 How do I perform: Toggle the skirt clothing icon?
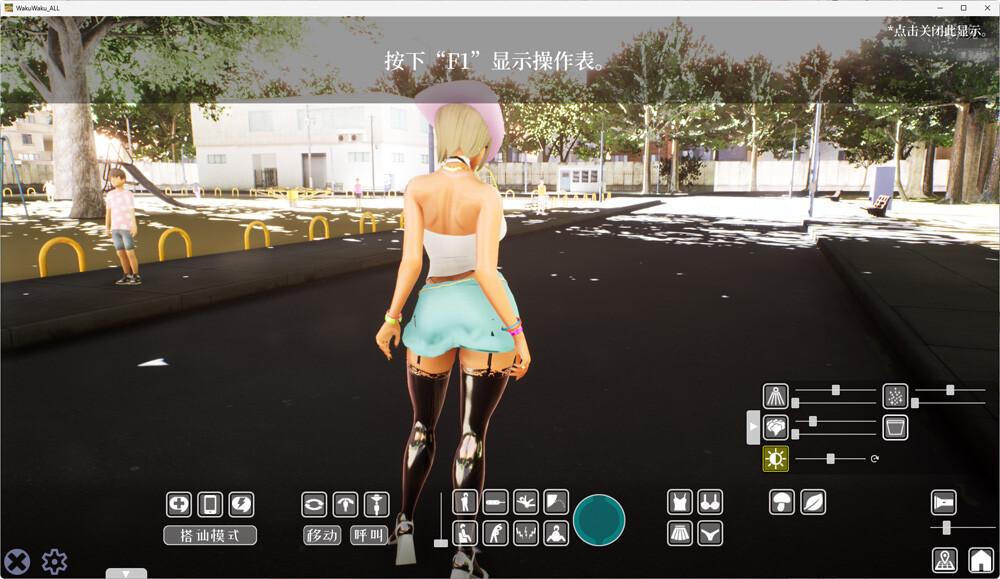[680, 533]
